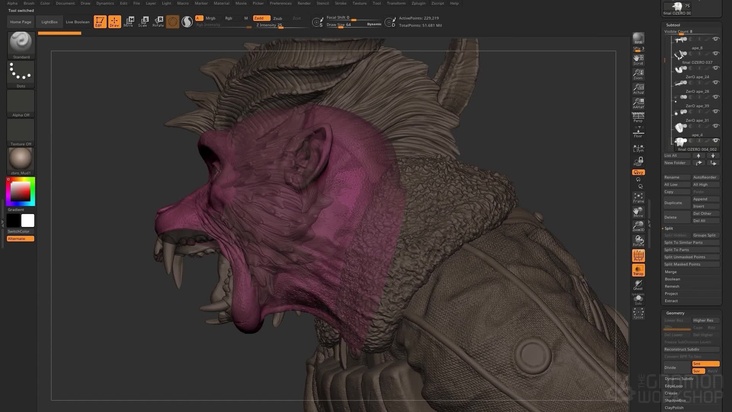Screen dimensions: 732x412
Task: Click the Actual size icon
Action: [x=638, y=88]
